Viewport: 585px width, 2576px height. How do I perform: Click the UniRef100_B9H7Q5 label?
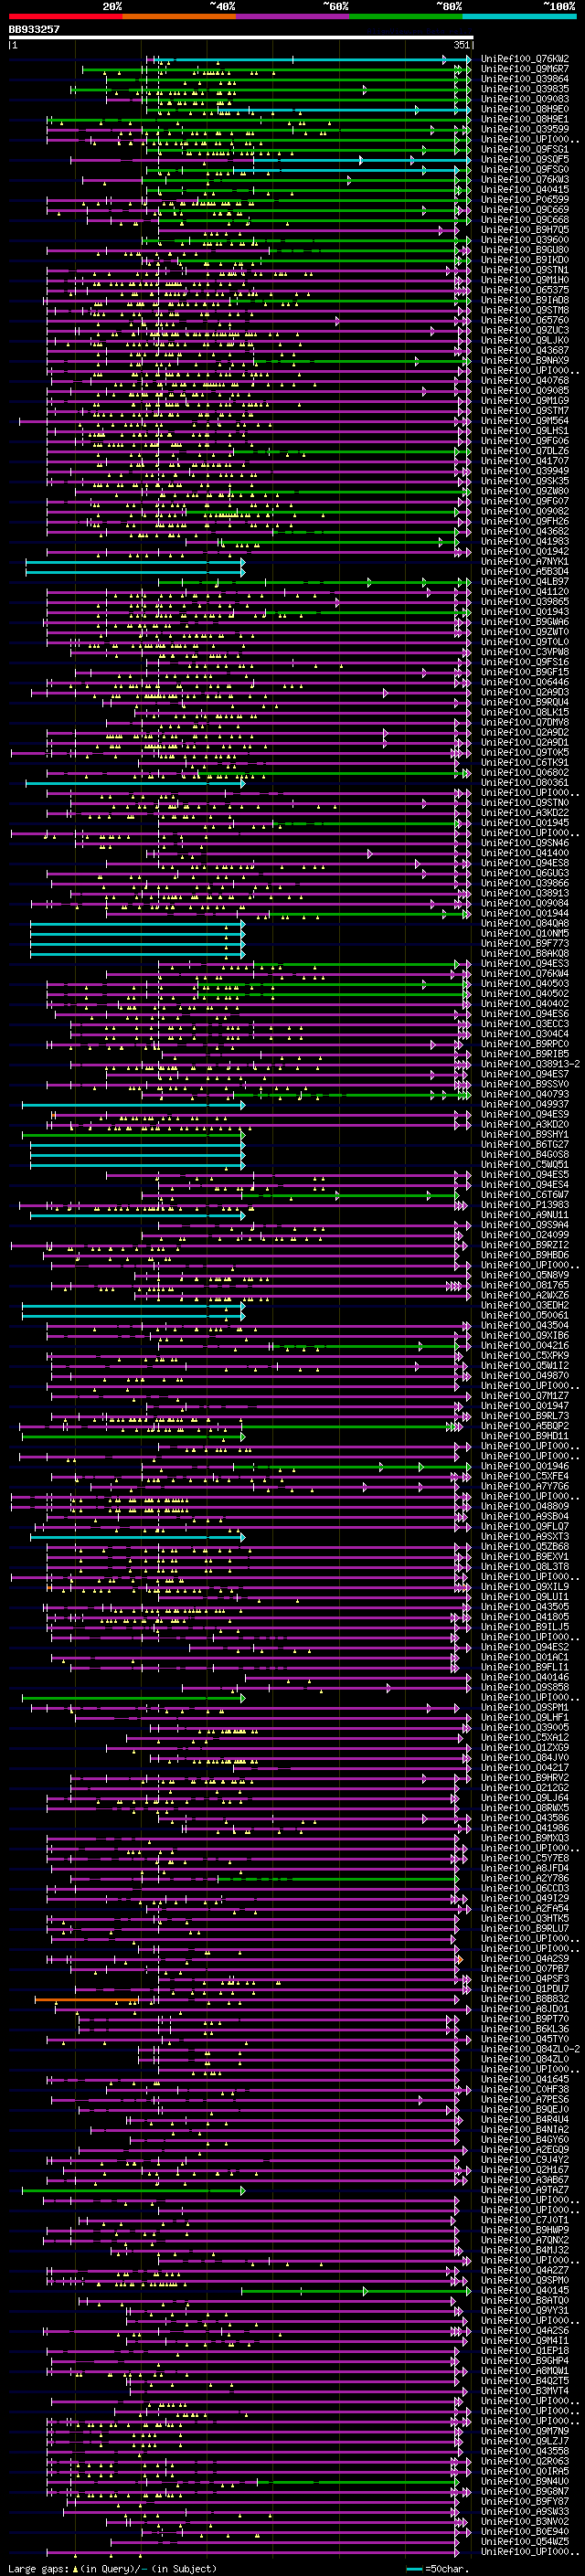[x=525, y=230]
